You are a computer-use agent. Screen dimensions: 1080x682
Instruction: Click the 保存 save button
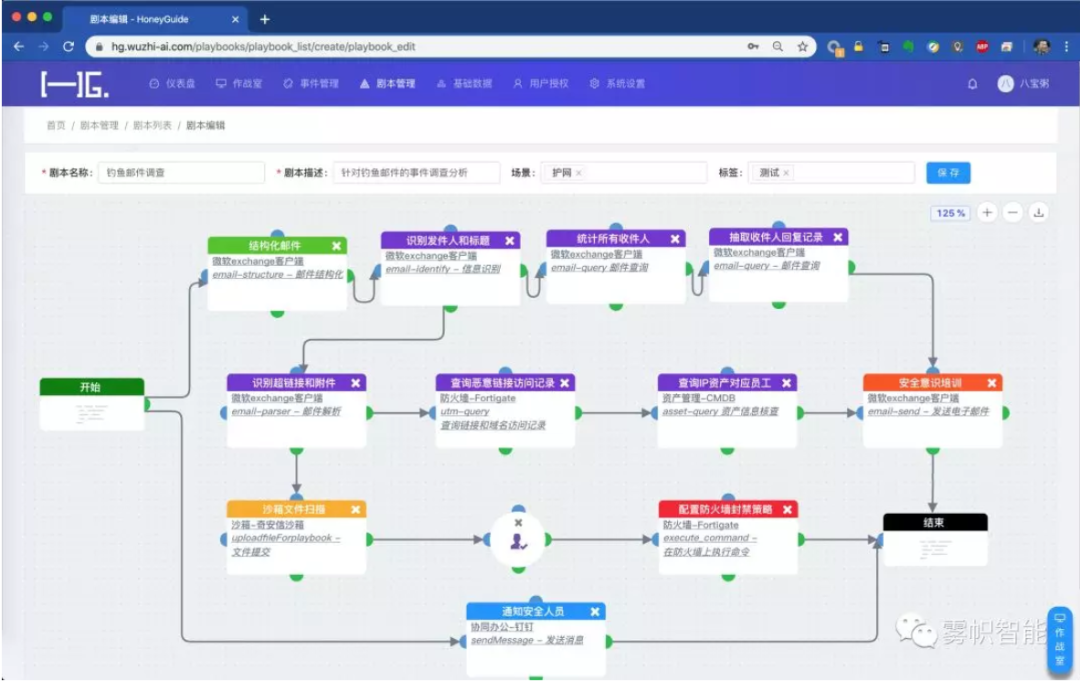(x=948, y=173)
